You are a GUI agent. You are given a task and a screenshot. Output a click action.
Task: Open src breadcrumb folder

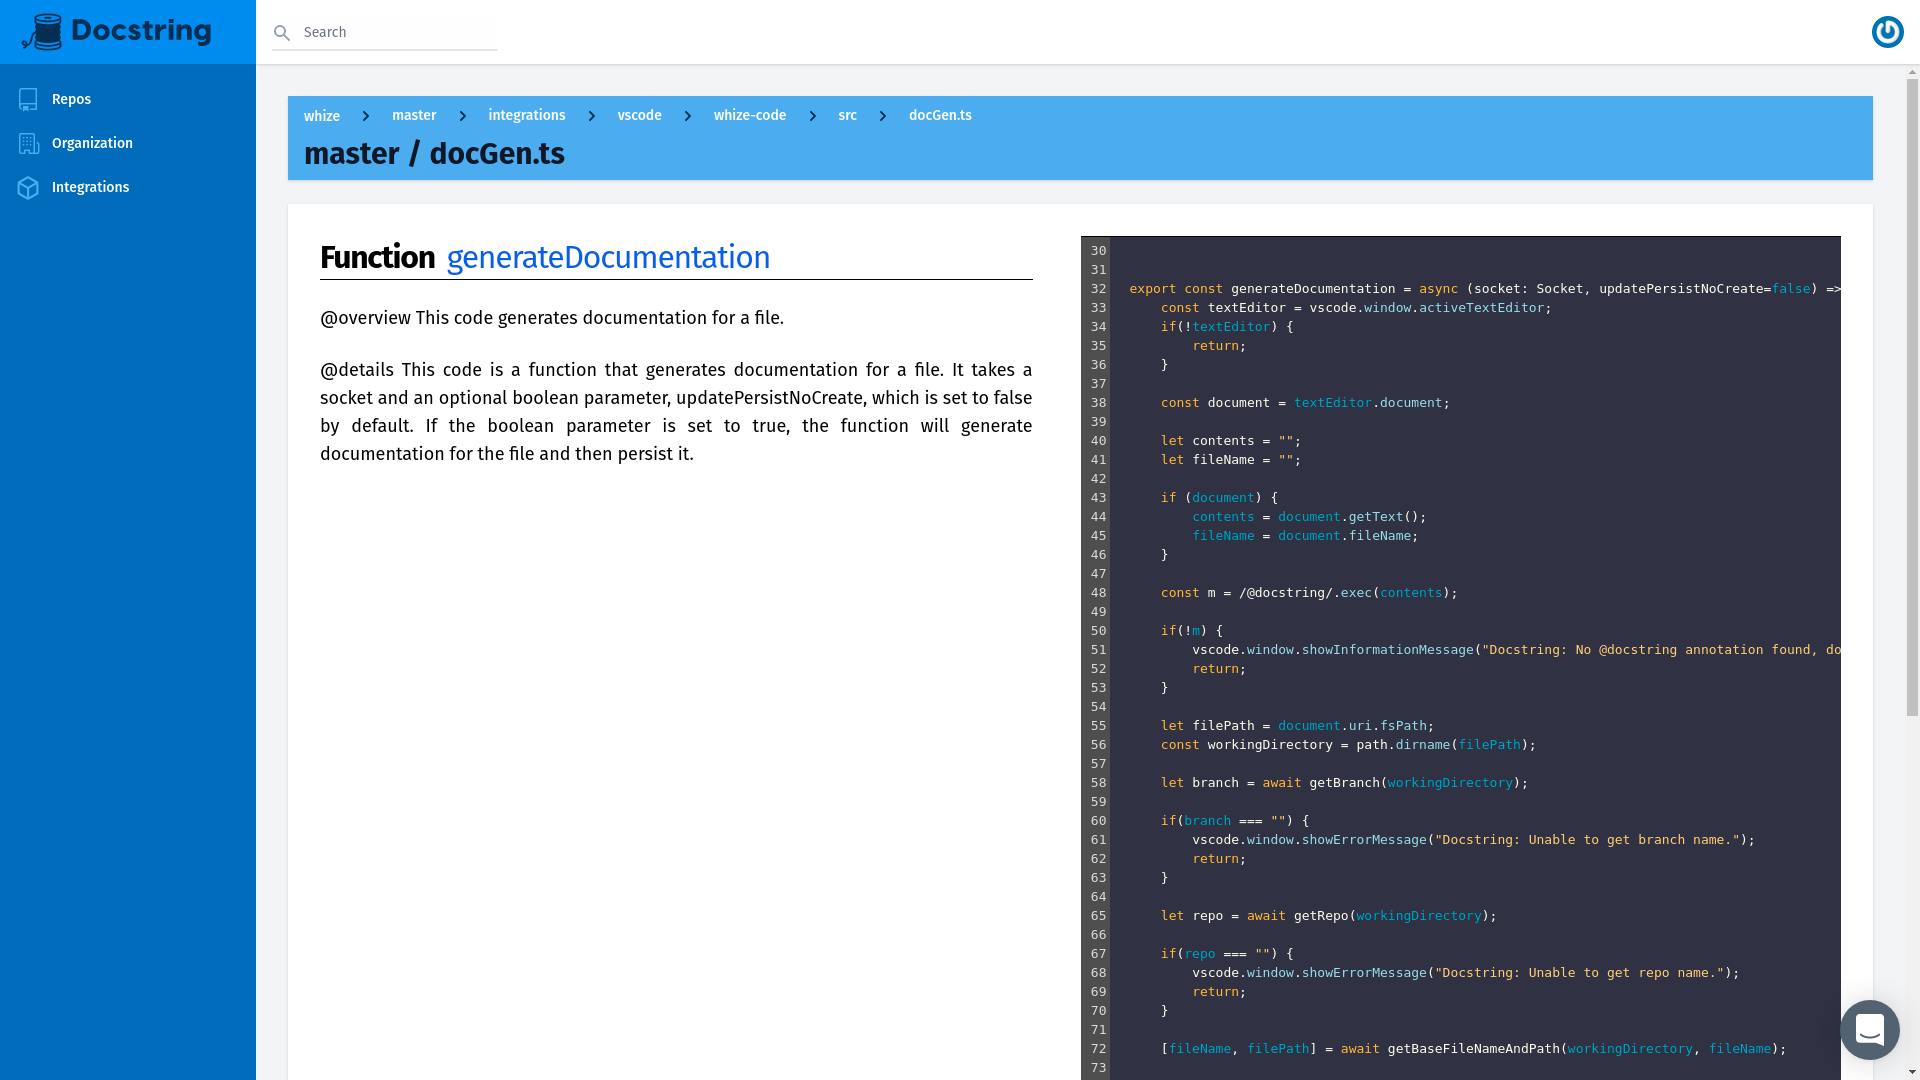pos(847,115)
